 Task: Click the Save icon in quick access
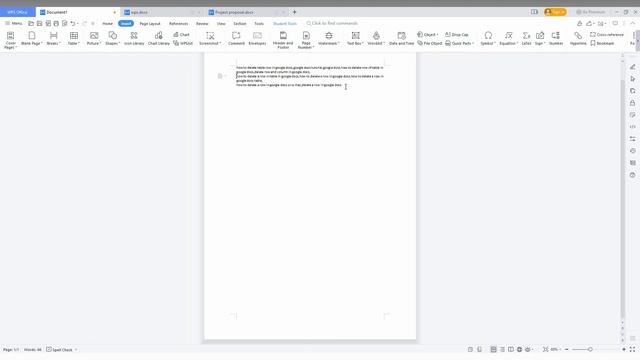pos(40,24)
